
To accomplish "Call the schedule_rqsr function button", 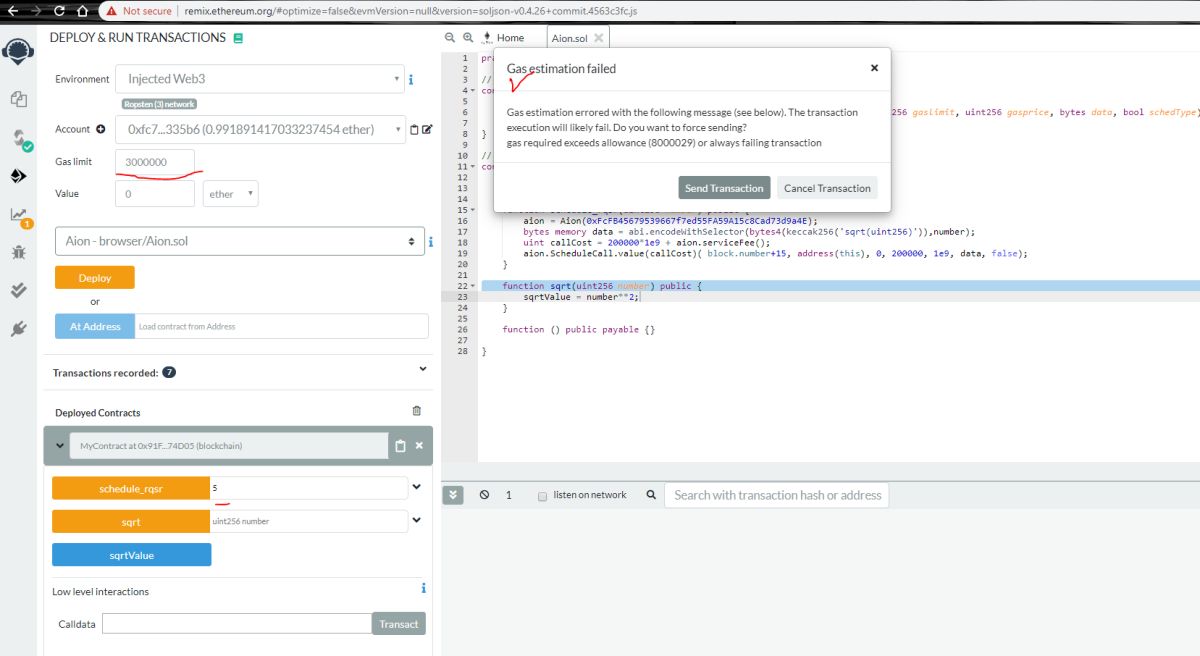I will (131, 488).
